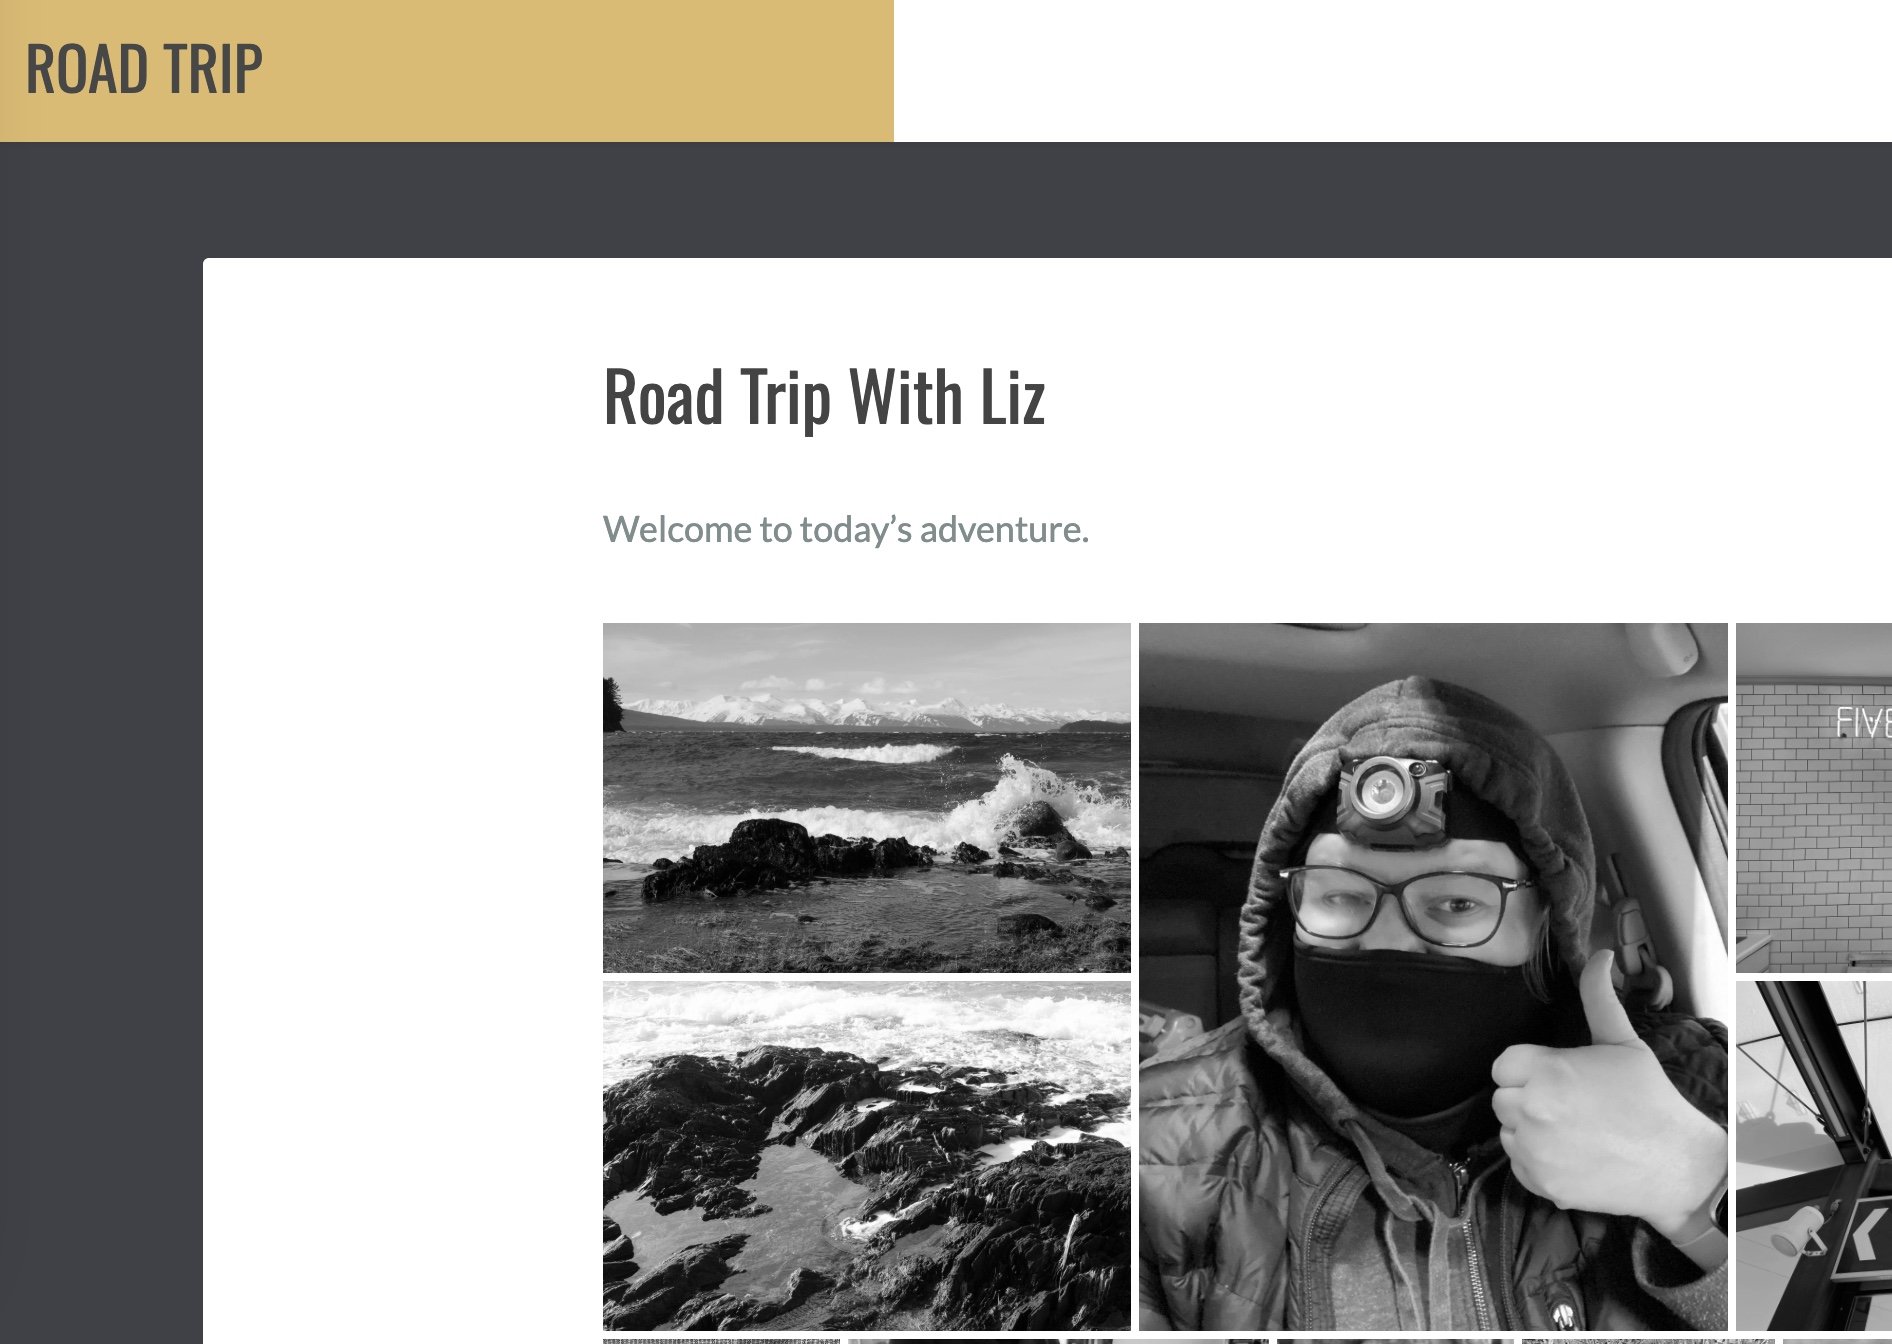
Task: Click the Welcome to today's adventure text
Action: (x=846, y=530)
